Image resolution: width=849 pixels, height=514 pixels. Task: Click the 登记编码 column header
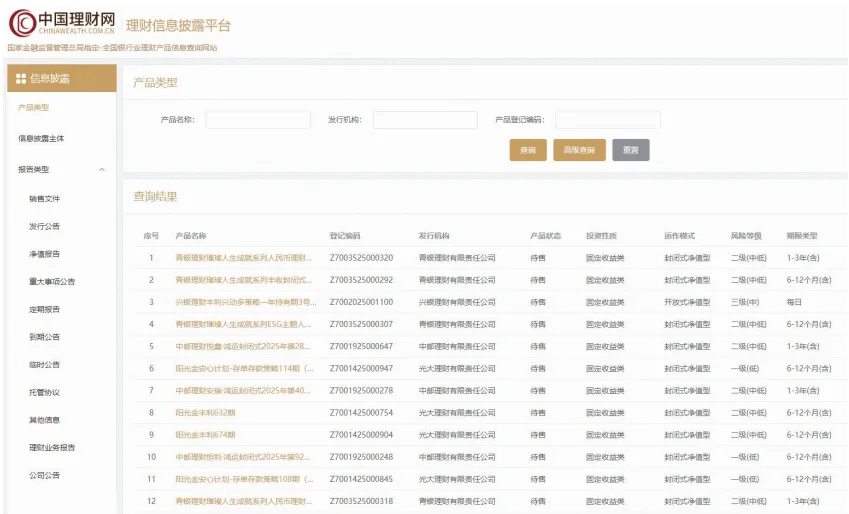click(345, 236)
